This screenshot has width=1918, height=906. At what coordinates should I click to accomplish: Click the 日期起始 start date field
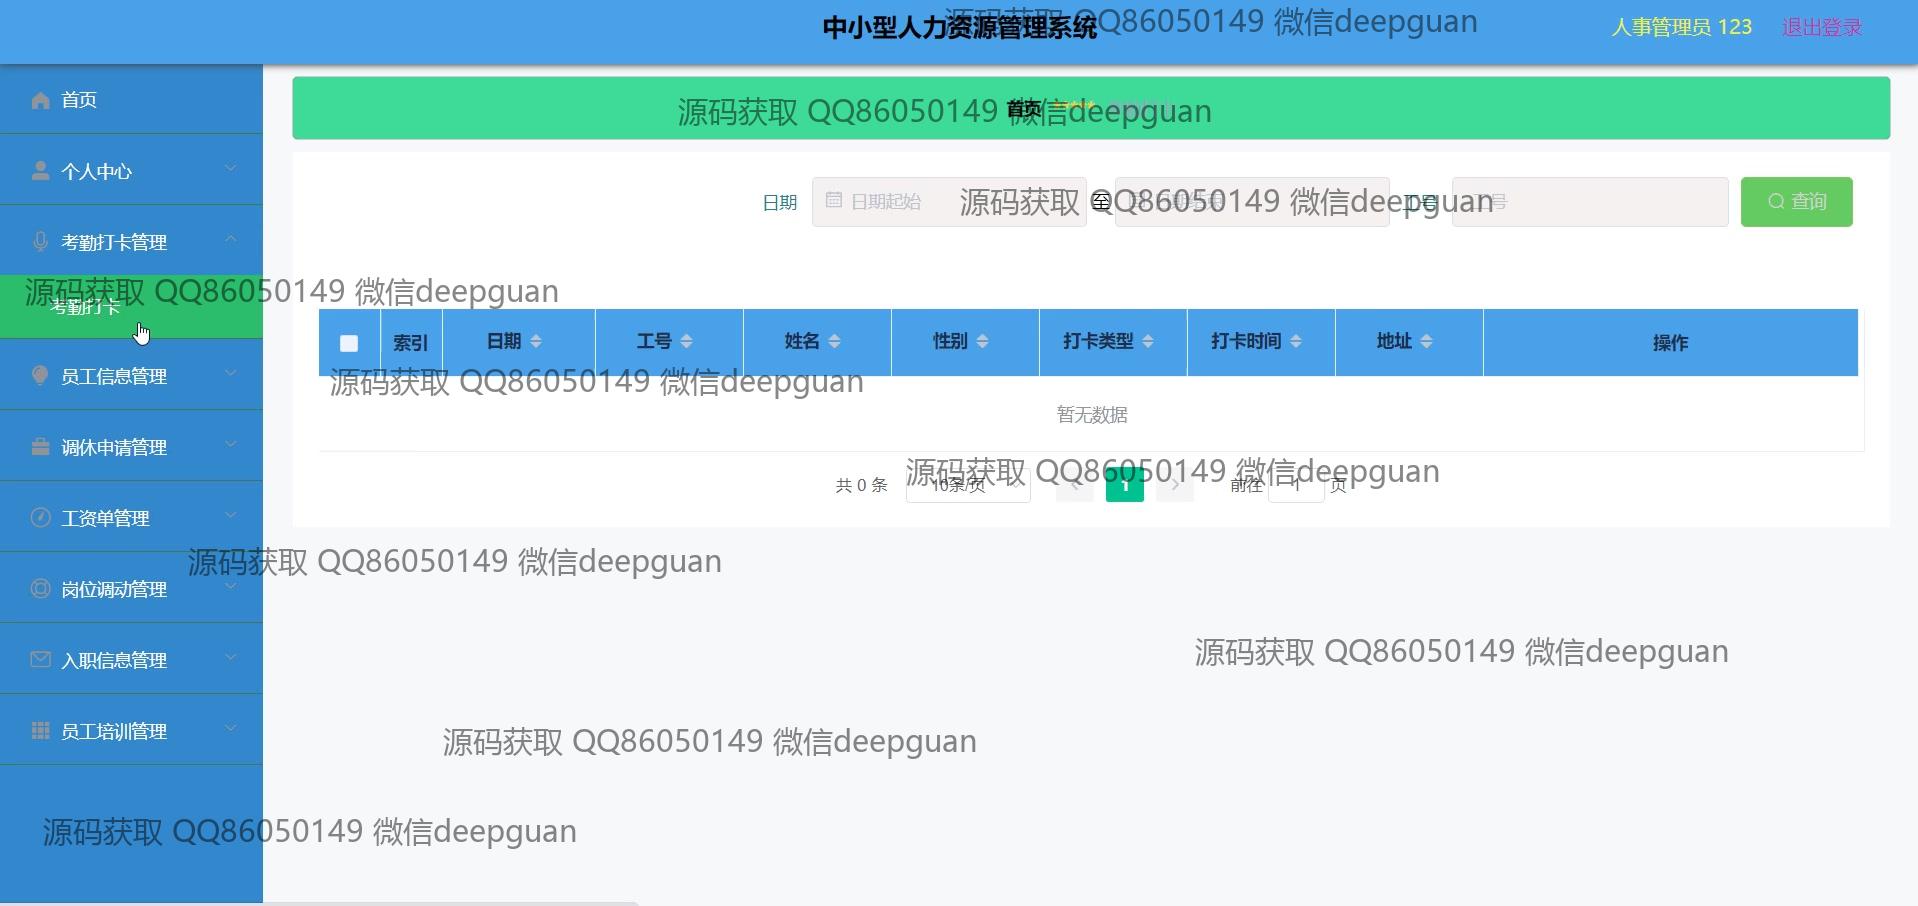pyautogui.click(x=948, y=202)
